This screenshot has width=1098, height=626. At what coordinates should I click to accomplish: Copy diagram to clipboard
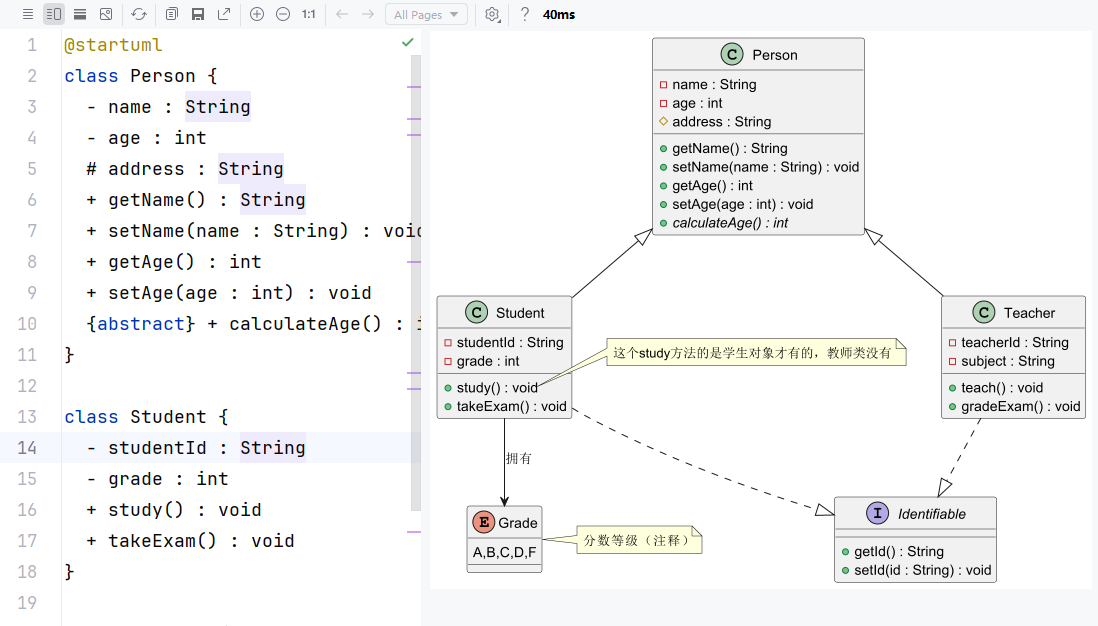coord(172,14)
